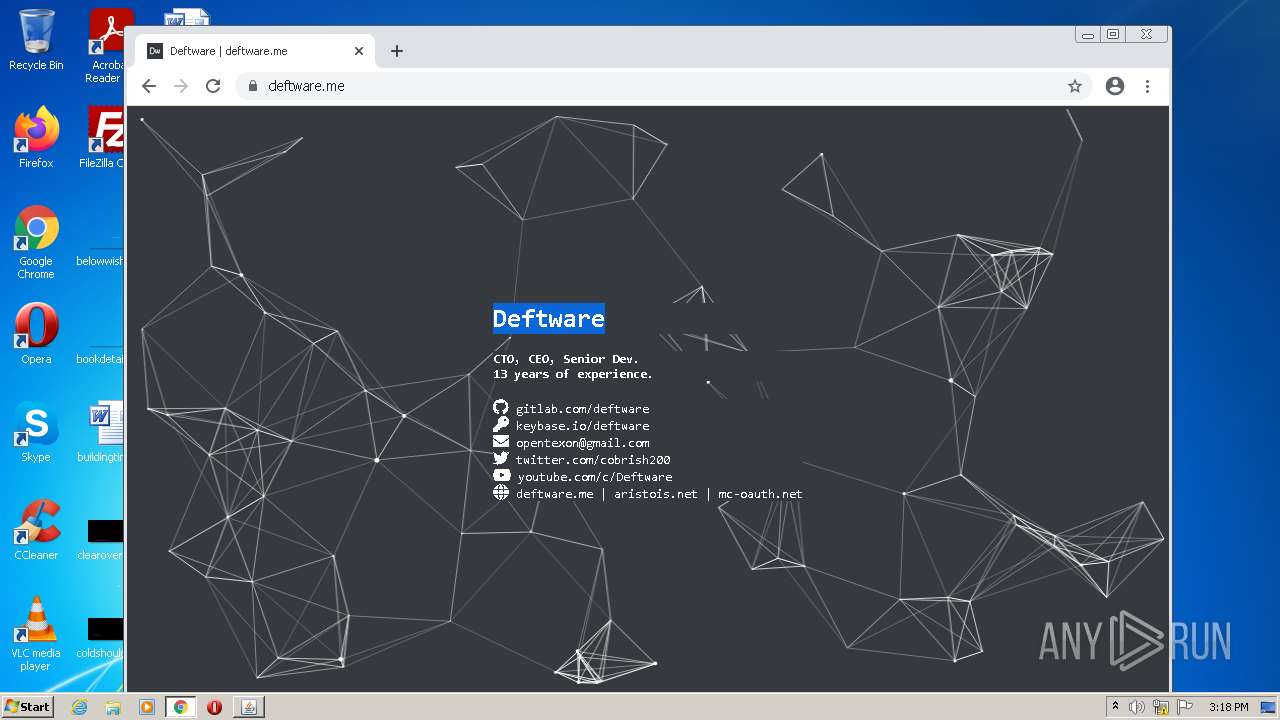1280x720 pixels.
Task: Follow the deftware.me website link
Action: [554, 493]
